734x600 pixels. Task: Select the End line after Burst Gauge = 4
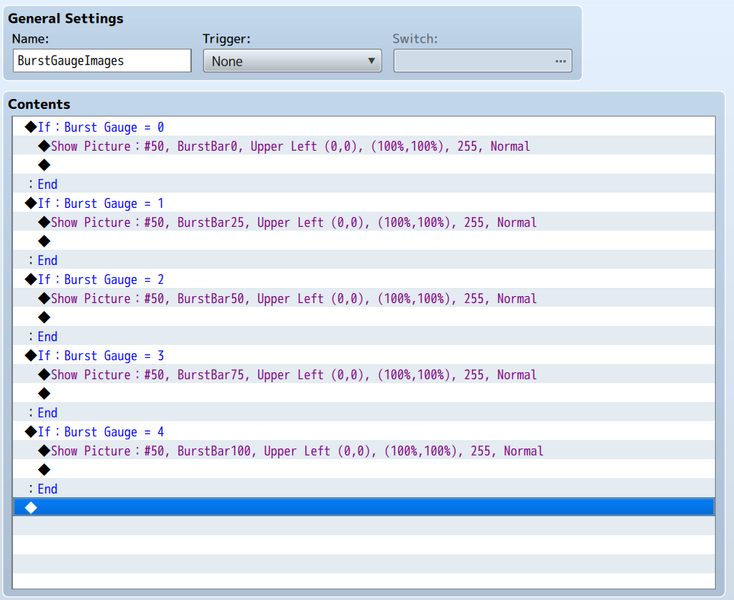tap(46, 489)
